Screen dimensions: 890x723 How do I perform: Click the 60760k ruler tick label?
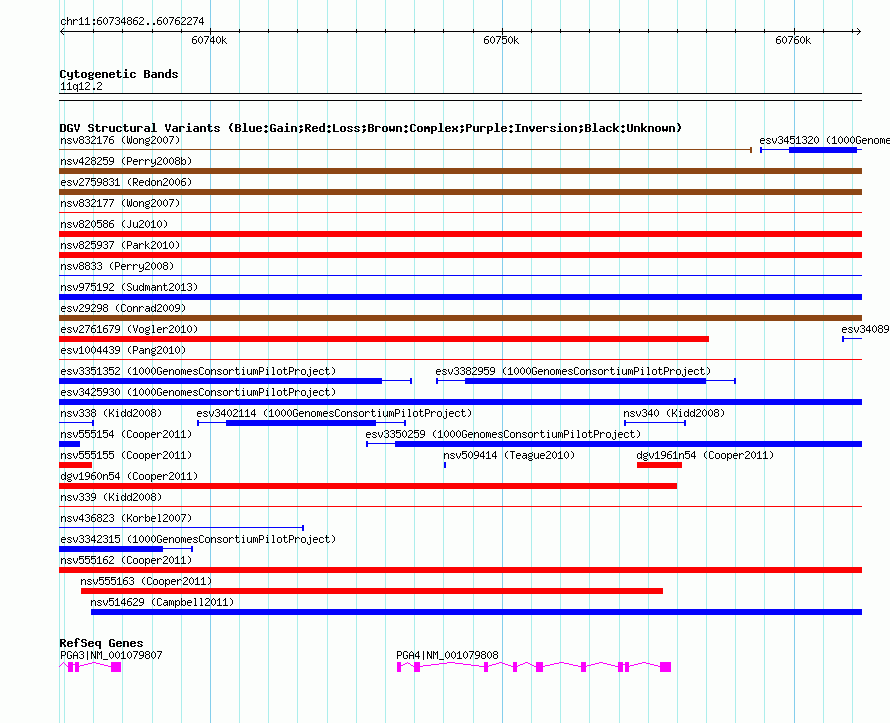coord(792,40)
